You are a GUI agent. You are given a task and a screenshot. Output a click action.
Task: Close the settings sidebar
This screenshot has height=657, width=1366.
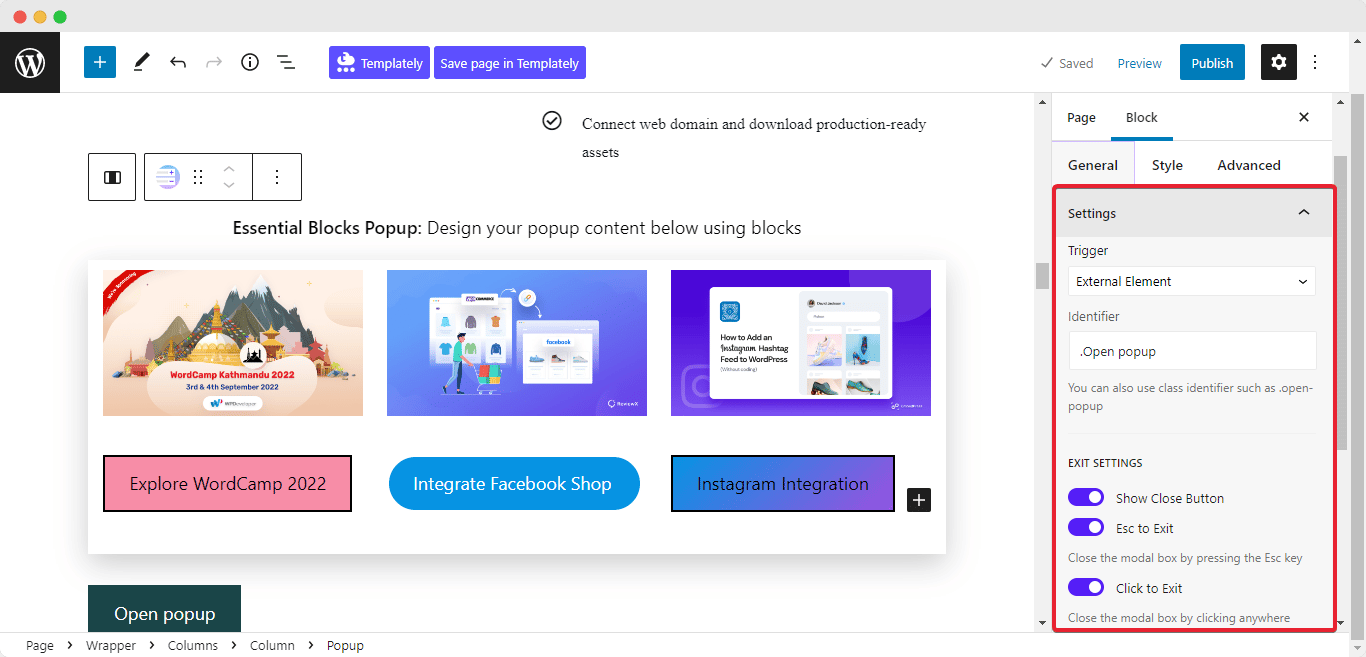click(1304, 117)
